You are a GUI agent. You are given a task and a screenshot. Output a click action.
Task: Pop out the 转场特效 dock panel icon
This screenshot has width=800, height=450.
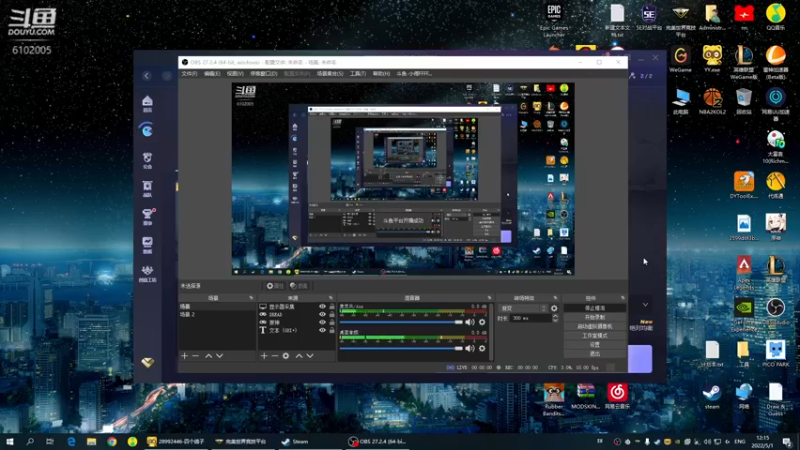(556, 298)
